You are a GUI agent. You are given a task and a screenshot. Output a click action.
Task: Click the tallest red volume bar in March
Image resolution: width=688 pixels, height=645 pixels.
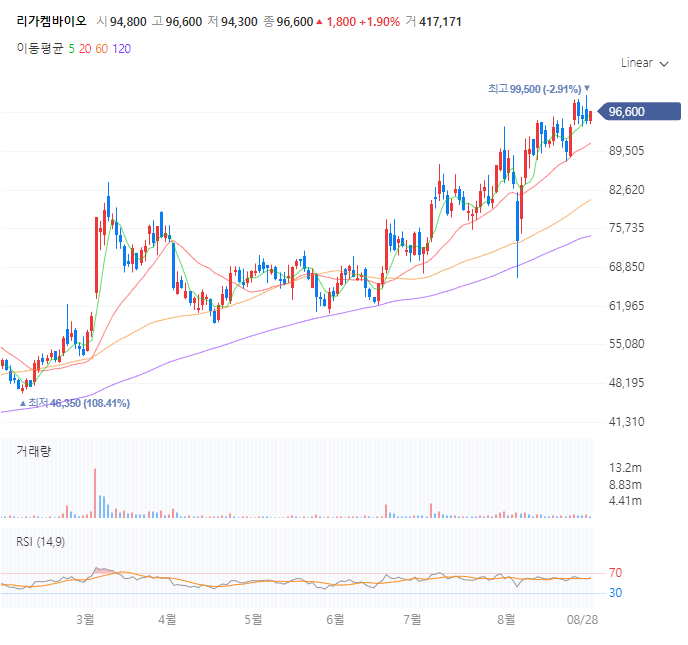pyautogui.click(x=95, y=493)
